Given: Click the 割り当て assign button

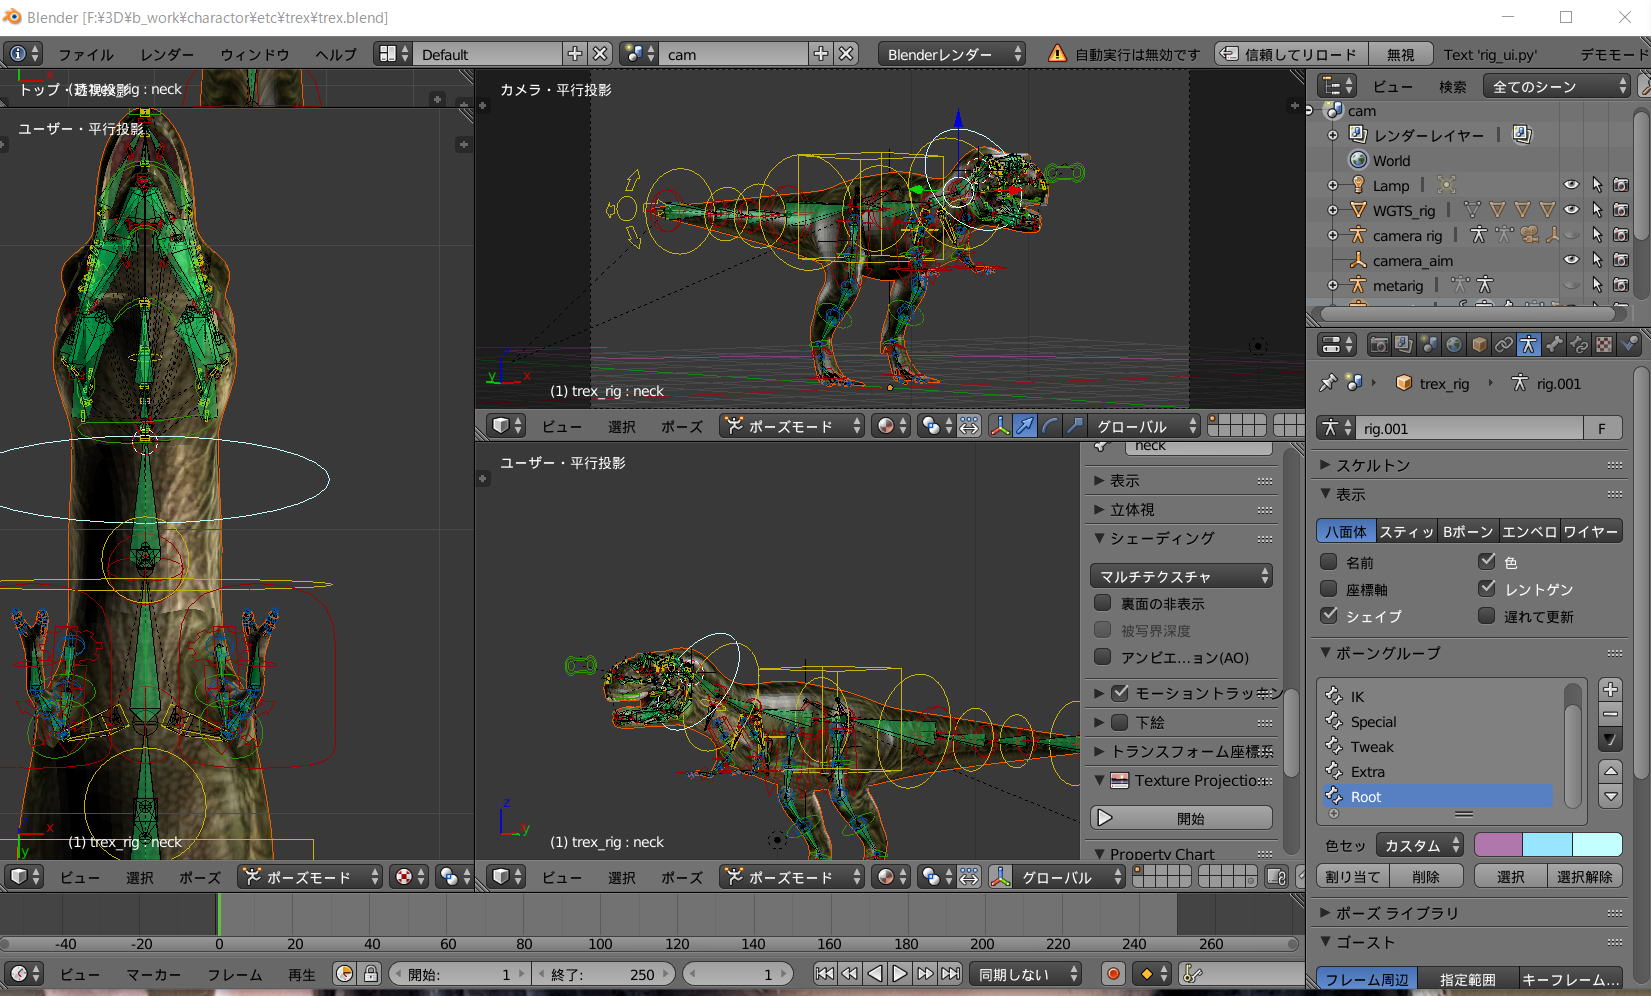Looking at the screenshot, I should pyautogui.click(x=1352, y=877).
